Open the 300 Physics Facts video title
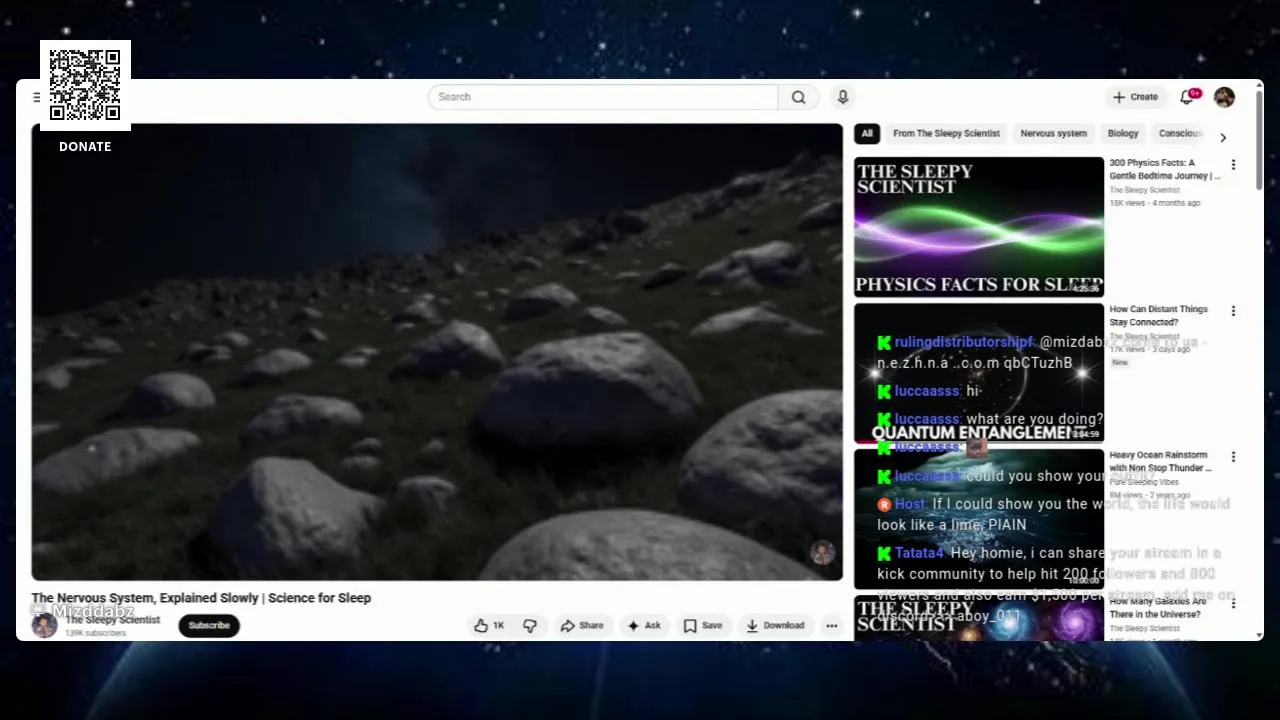The image size is (1280, 720). tap(1165, 169)
